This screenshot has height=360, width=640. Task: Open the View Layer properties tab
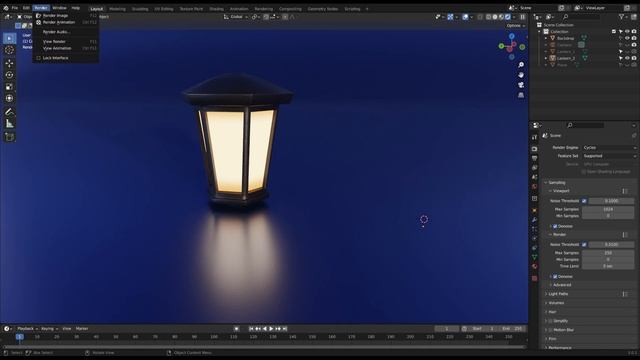pyautogui.click(x=535, y=168)
